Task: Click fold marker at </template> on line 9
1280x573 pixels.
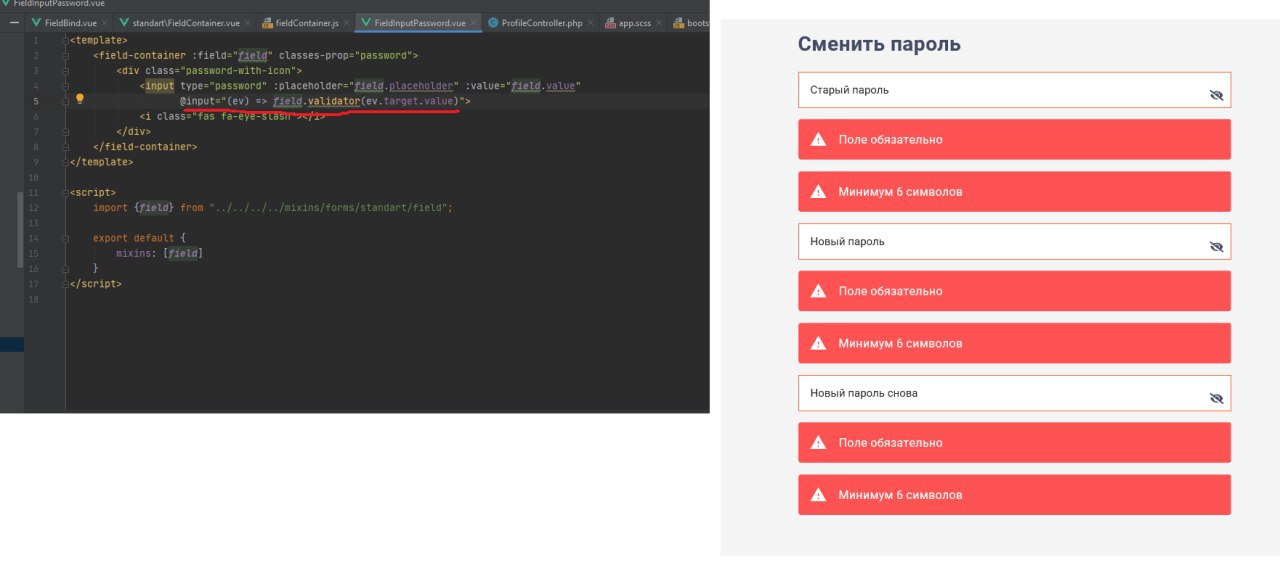Action: [x=66, y=161]
